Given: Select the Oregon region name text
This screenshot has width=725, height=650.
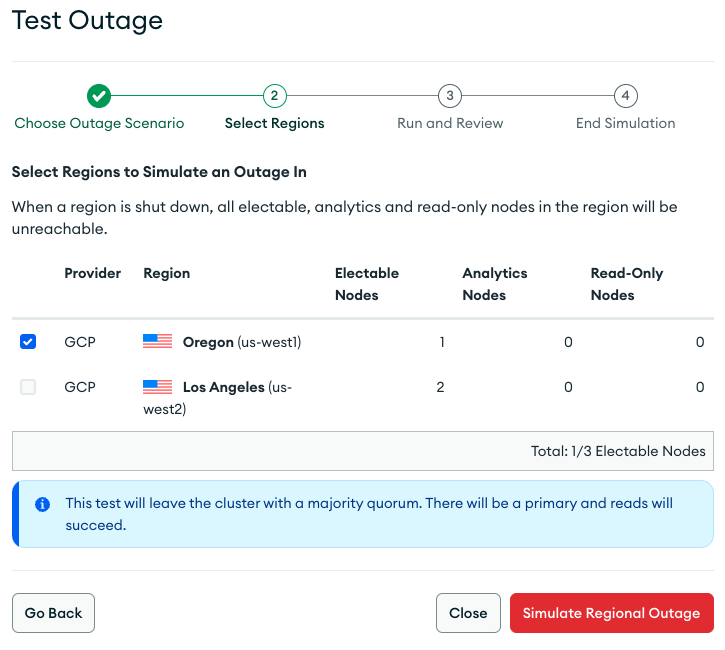Looking at the screenshot, I should pos(207,342).
